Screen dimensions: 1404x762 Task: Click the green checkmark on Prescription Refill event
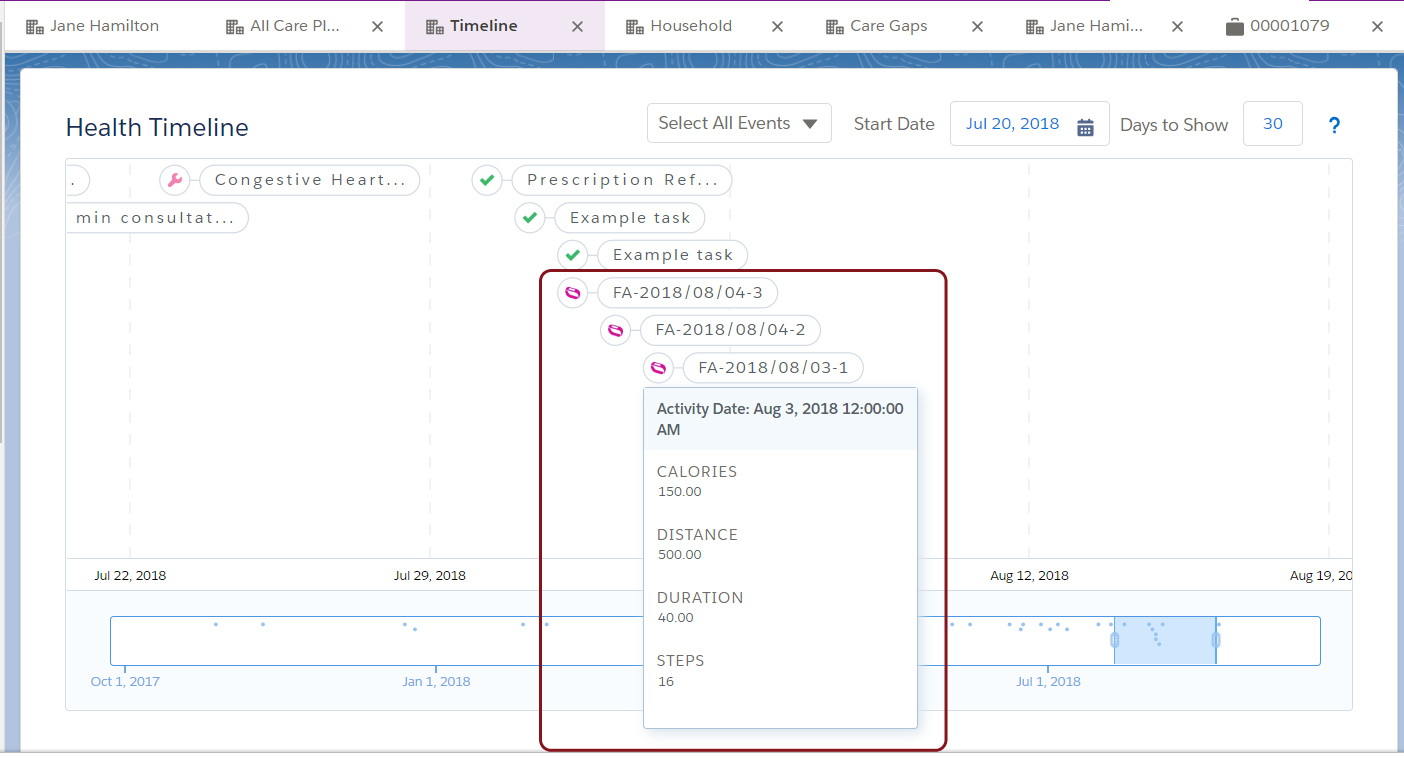click(x=487, y=180)
